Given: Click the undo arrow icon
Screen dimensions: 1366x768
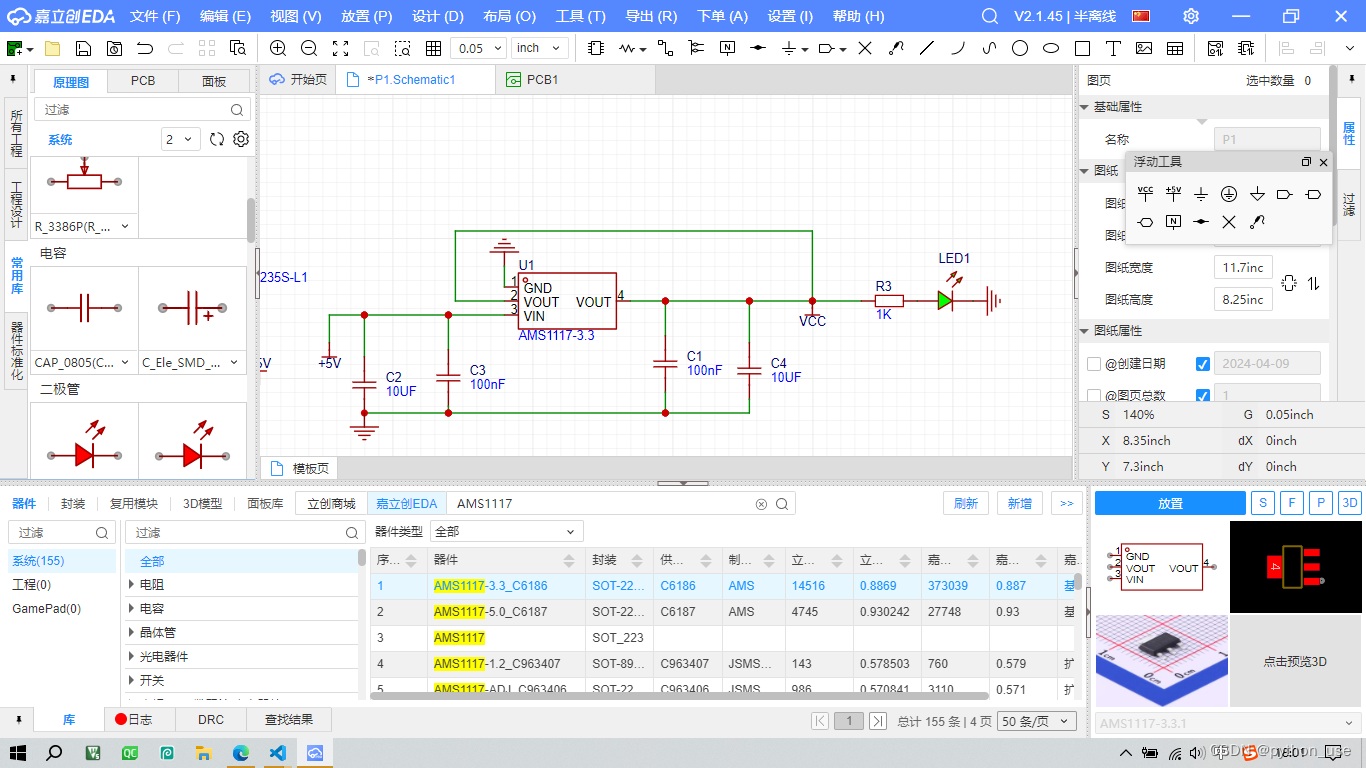Looking at the screenshot, I should (145, 48).
